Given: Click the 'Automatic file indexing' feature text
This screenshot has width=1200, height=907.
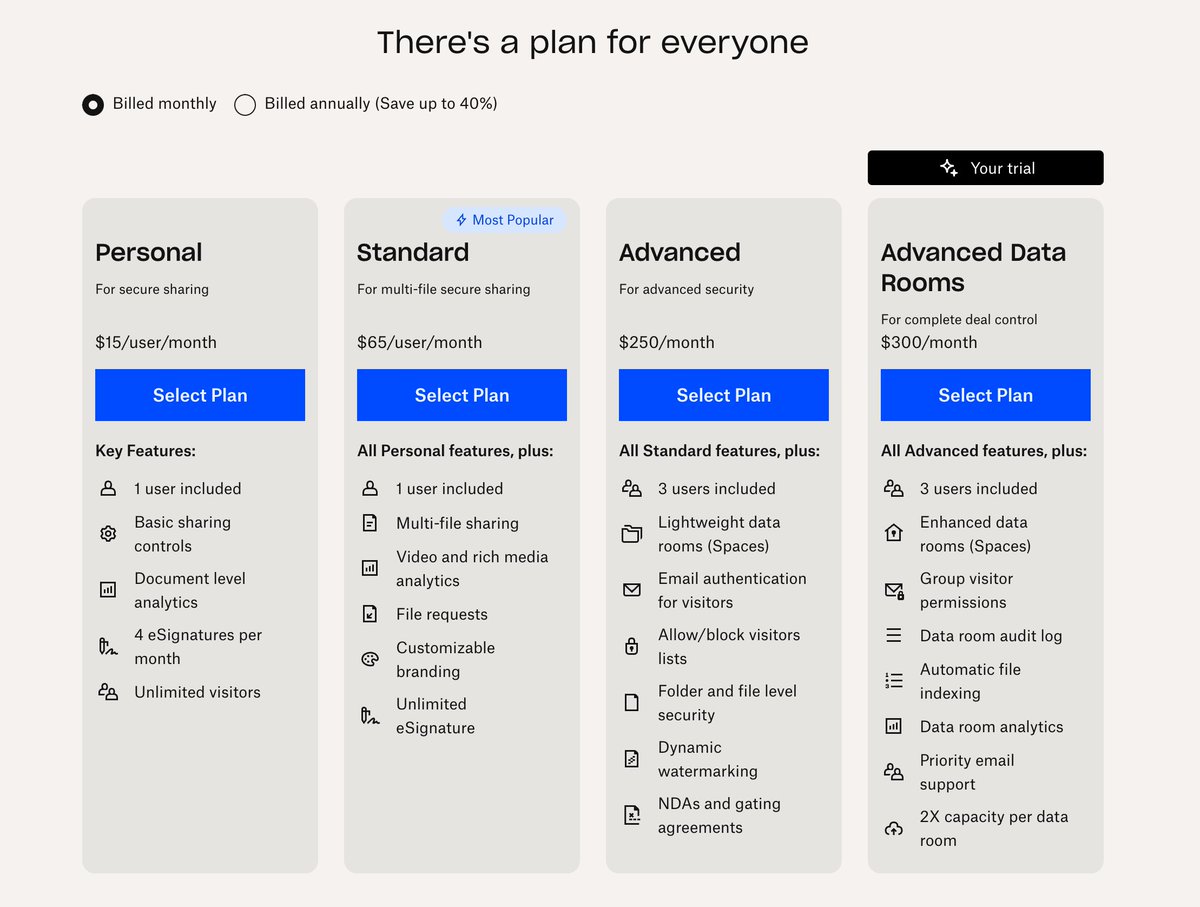Looking at the screenshot, I should click(x=970, y=681).
